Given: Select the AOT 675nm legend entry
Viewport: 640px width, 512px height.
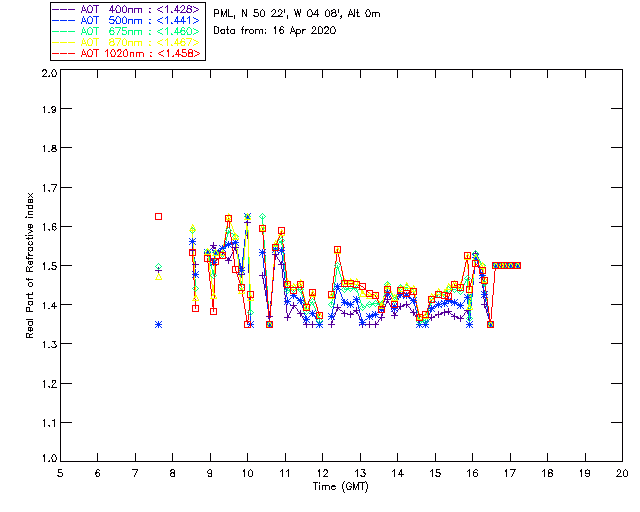Looking at the screenshot, I should coord(127,31).
